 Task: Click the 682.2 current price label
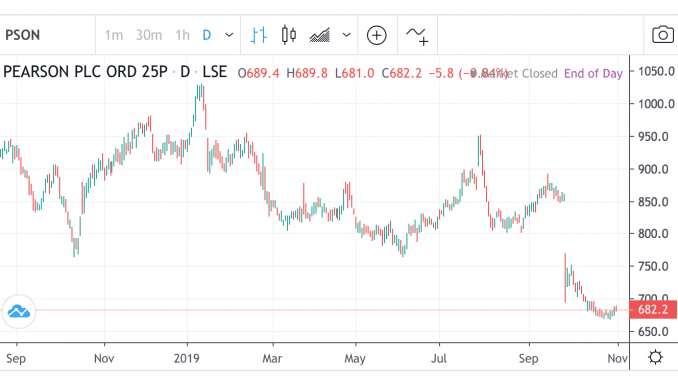click(653, 310)
